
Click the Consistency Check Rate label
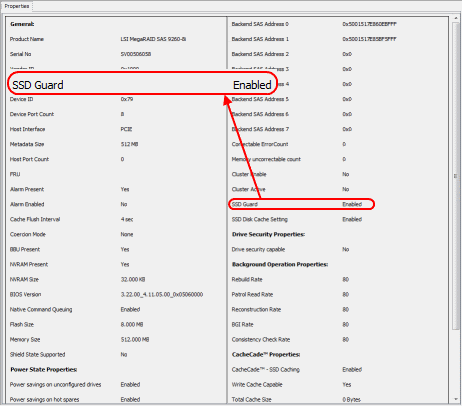coord(261,339)
